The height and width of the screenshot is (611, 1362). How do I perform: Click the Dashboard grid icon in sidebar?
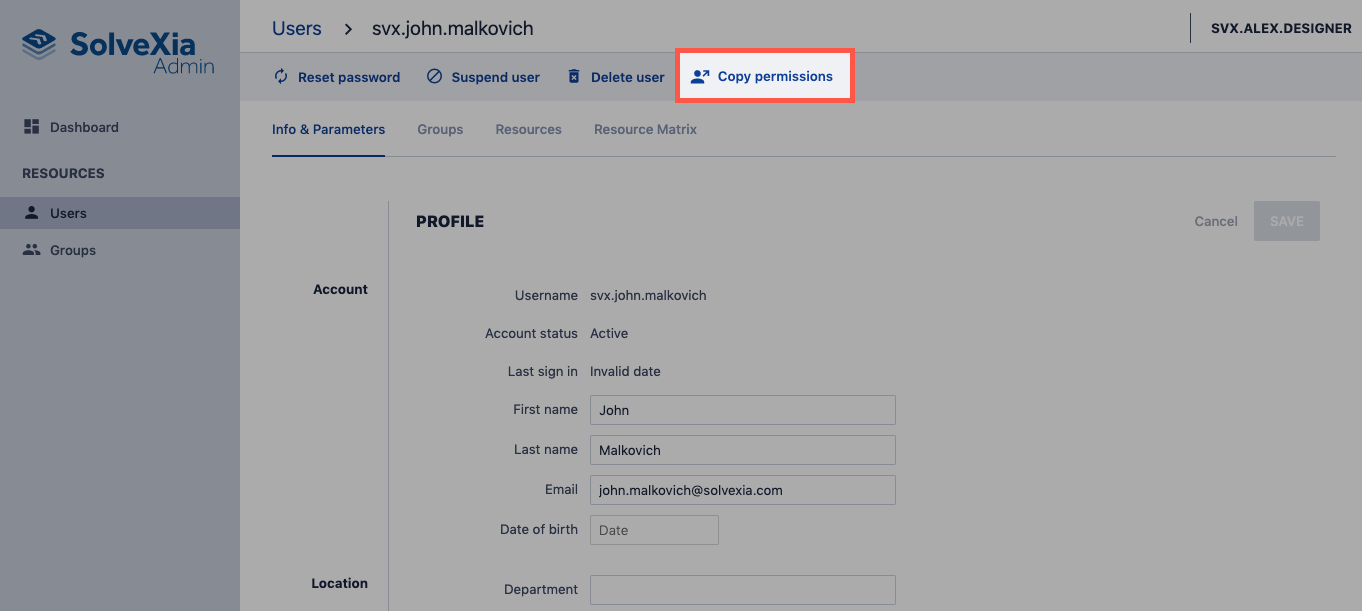(31, 127)
